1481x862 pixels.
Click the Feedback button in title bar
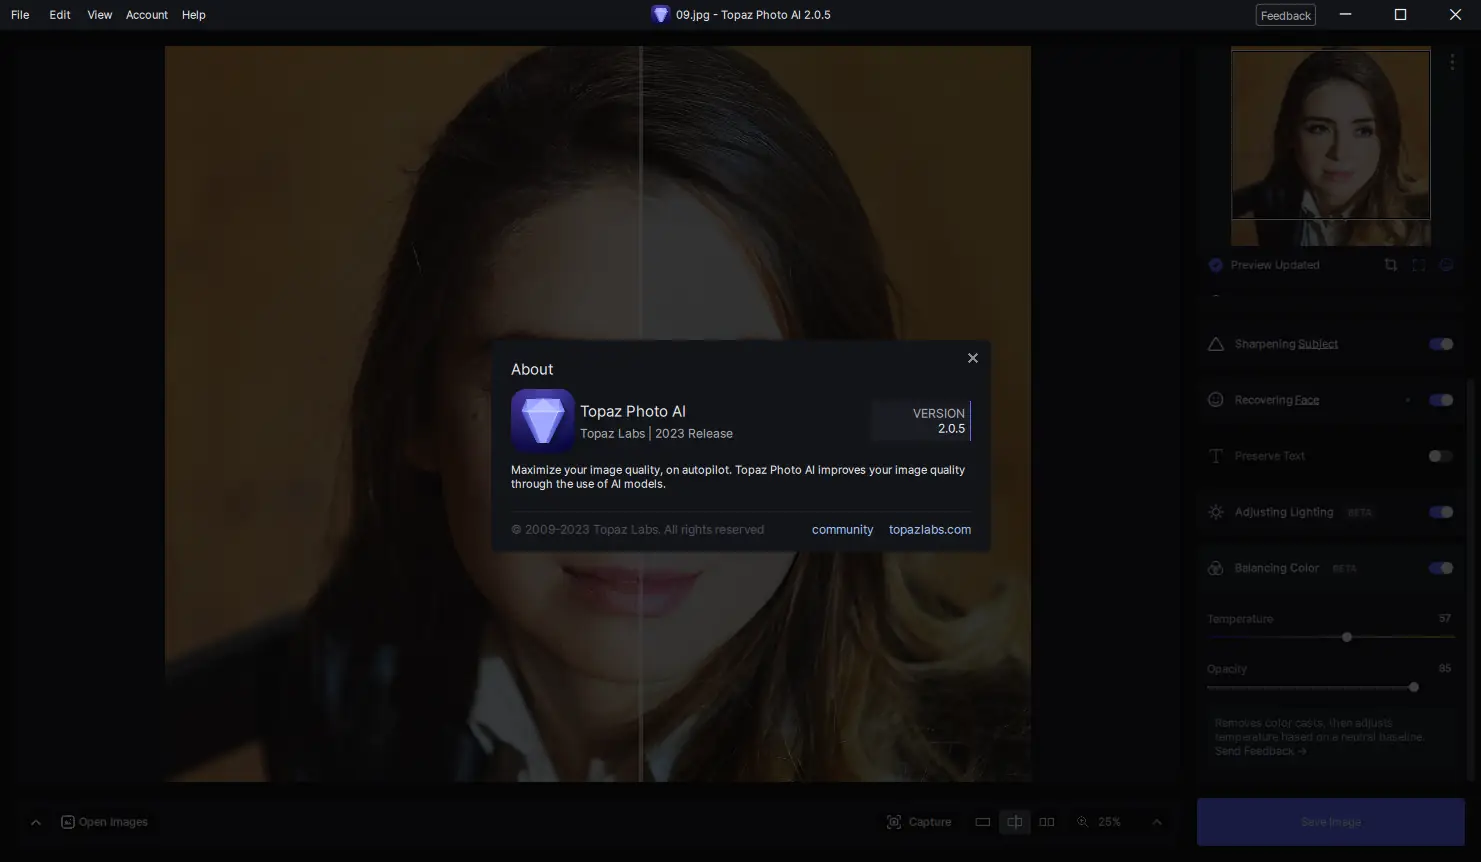pyautogui.click(x=1286, y=15)
